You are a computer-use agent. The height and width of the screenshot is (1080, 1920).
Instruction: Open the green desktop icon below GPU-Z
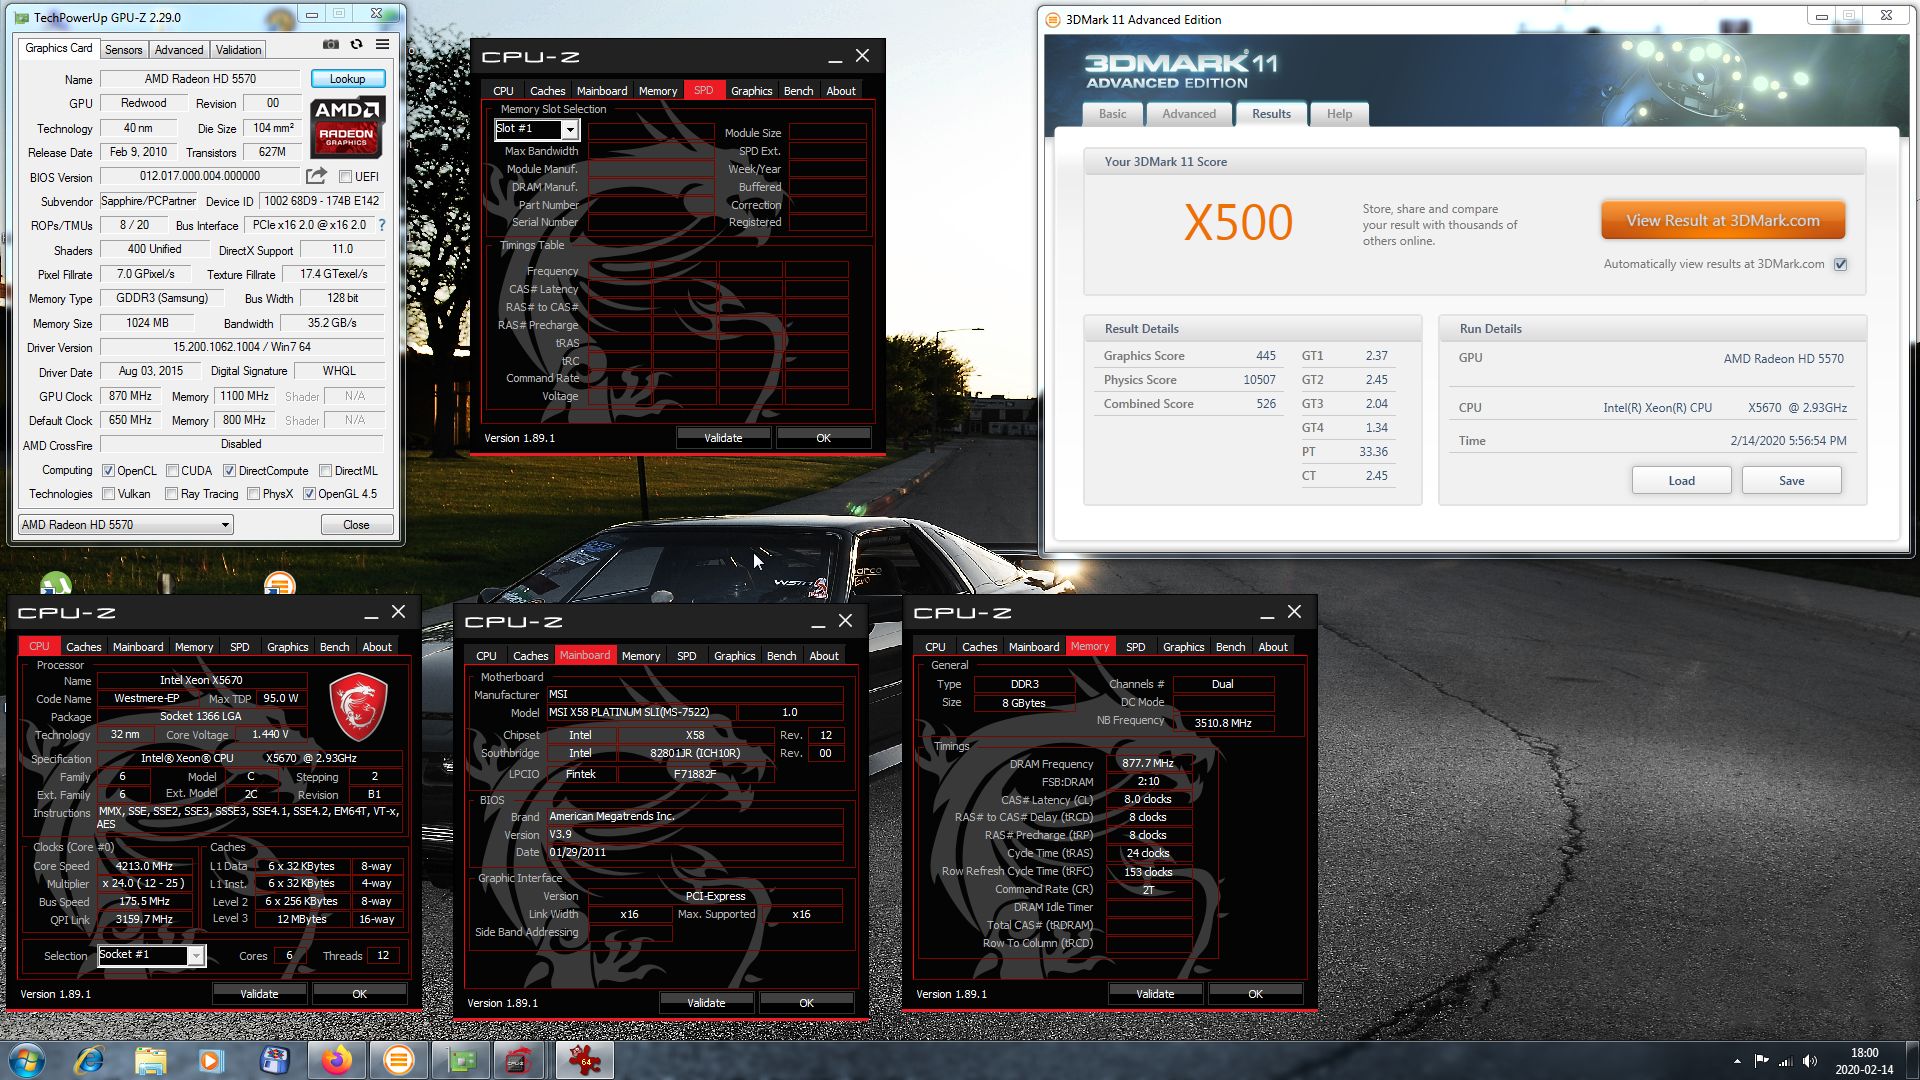tap(56, 583)
